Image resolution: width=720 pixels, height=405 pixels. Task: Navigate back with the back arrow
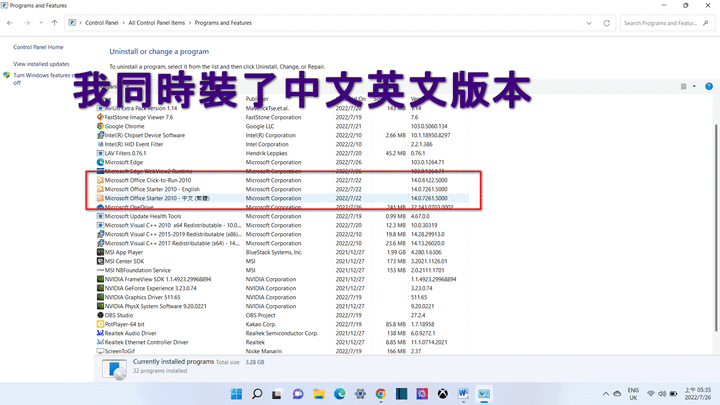(x=10, y=22)
